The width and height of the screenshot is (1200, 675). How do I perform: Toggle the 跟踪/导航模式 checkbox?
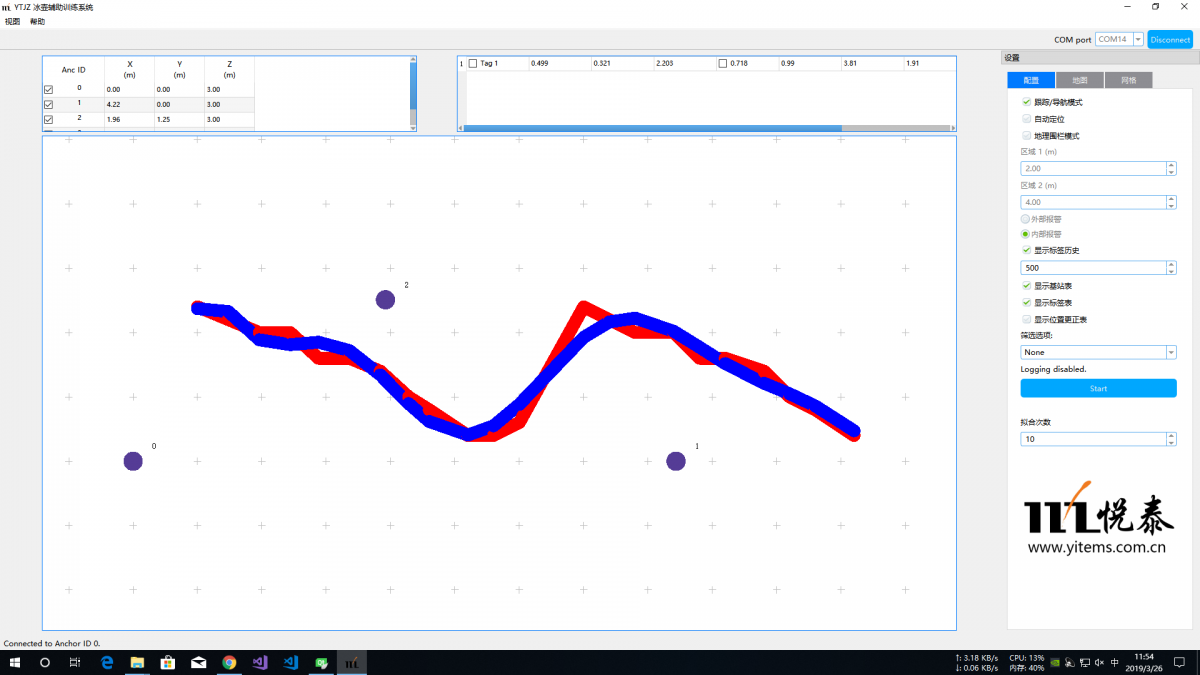(1026, 102)
